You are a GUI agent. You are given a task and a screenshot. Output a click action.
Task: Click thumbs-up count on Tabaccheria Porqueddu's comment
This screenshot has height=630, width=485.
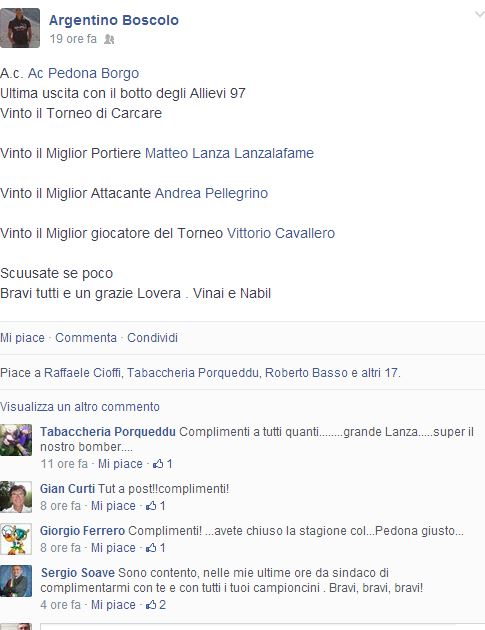163,464
